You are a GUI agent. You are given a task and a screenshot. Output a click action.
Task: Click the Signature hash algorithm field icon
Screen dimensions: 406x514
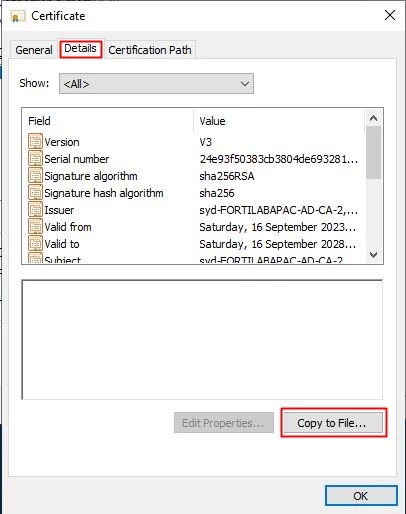[35, 192]
